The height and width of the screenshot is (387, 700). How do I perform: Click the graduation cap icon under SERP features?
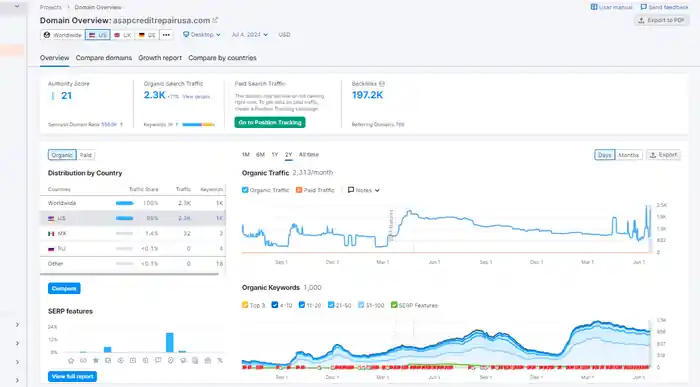click(183, 360)
